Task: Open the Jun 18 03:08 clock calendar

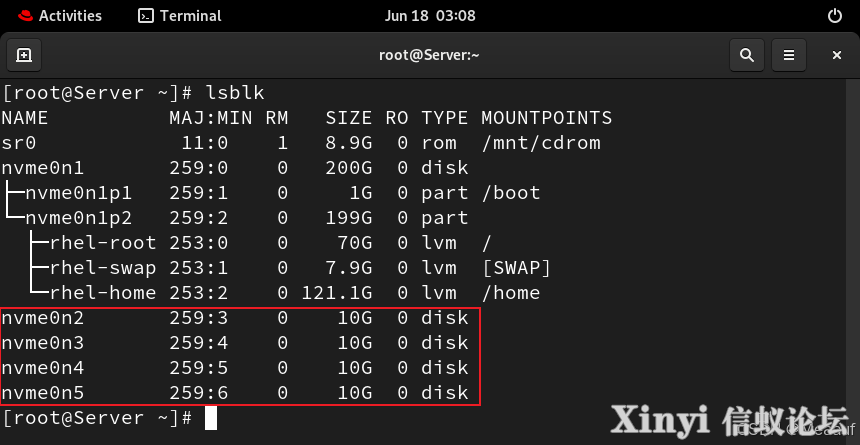Action: click(x=430, y=16)
